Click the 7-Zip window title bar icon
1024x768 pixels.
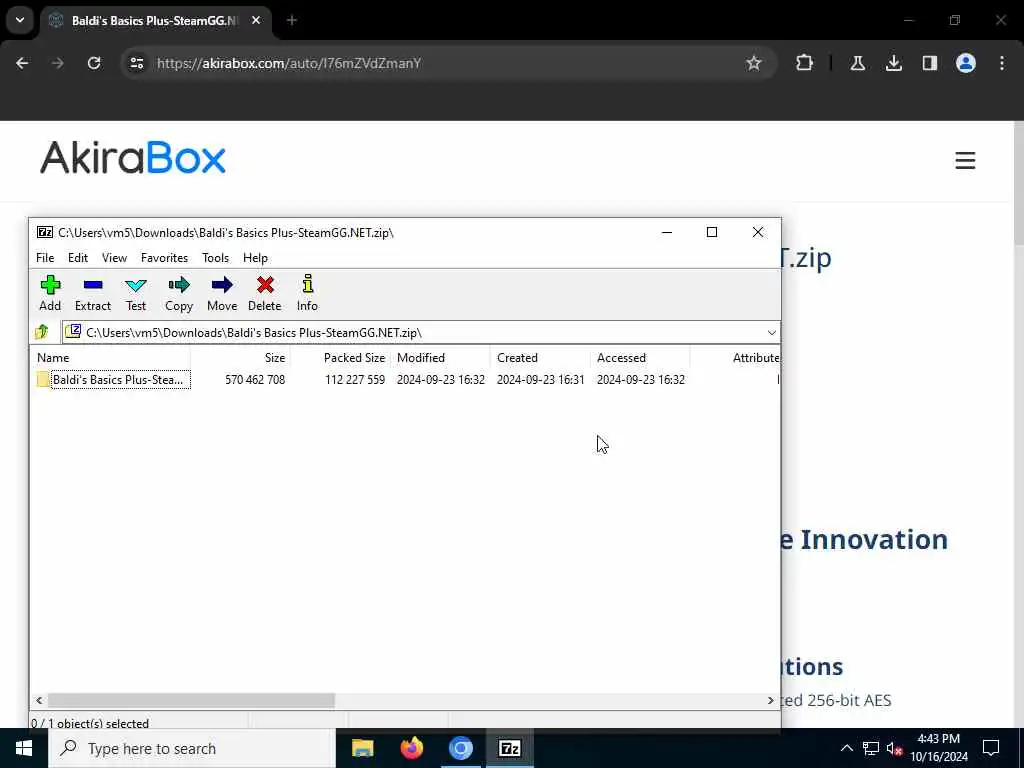click(x=44, y=232)
